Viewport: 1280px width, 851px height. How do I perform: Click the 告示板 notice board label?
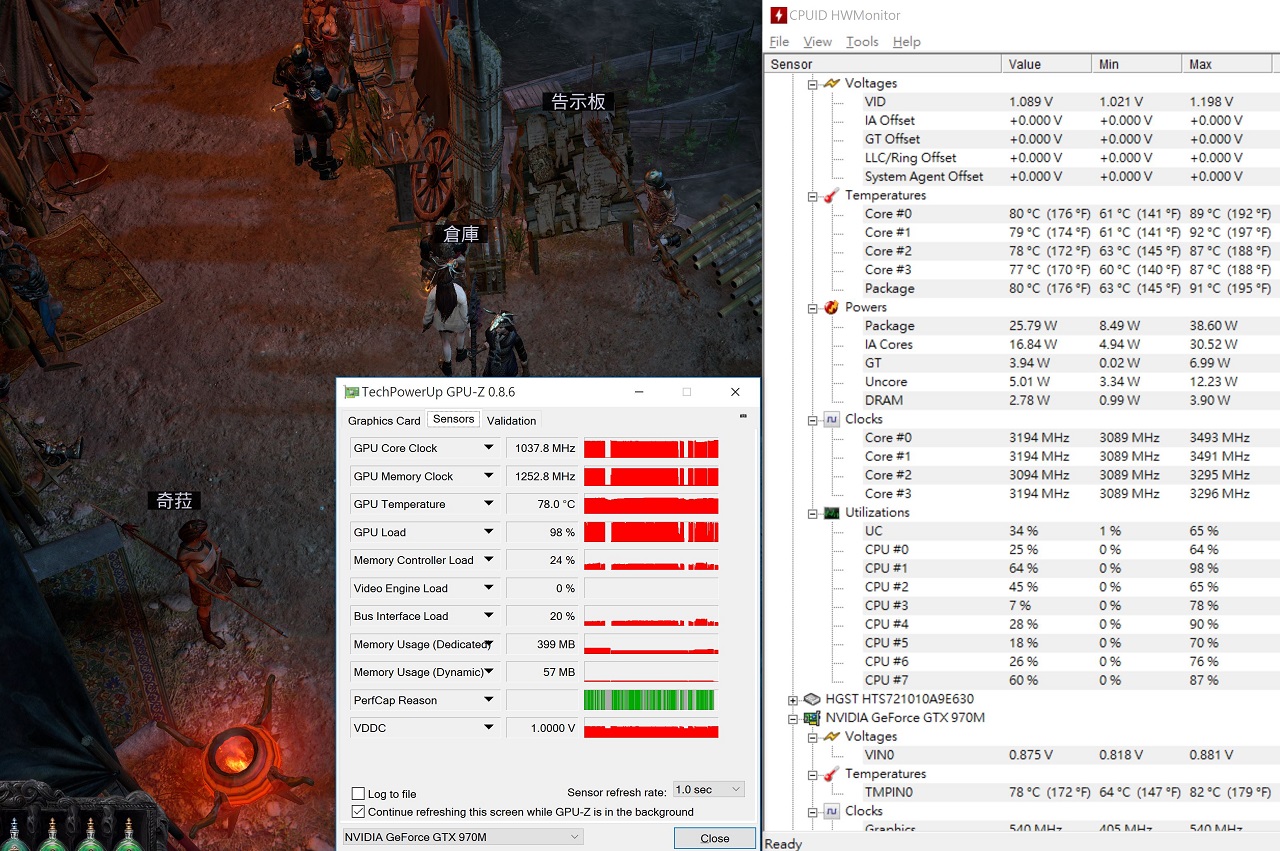click(x=578, y=102)
